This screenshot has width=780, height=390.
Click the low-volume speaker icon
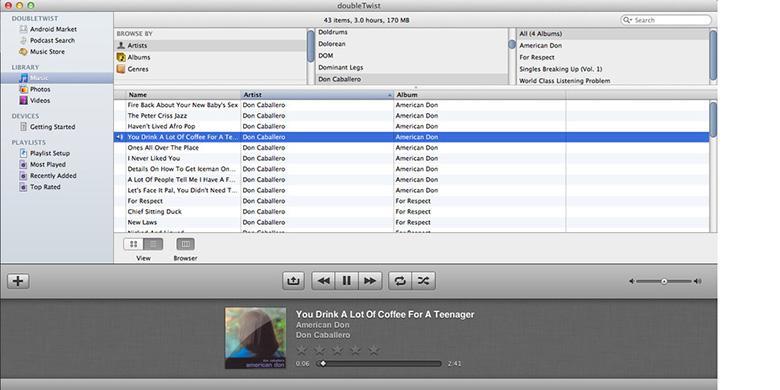(631, 282)
